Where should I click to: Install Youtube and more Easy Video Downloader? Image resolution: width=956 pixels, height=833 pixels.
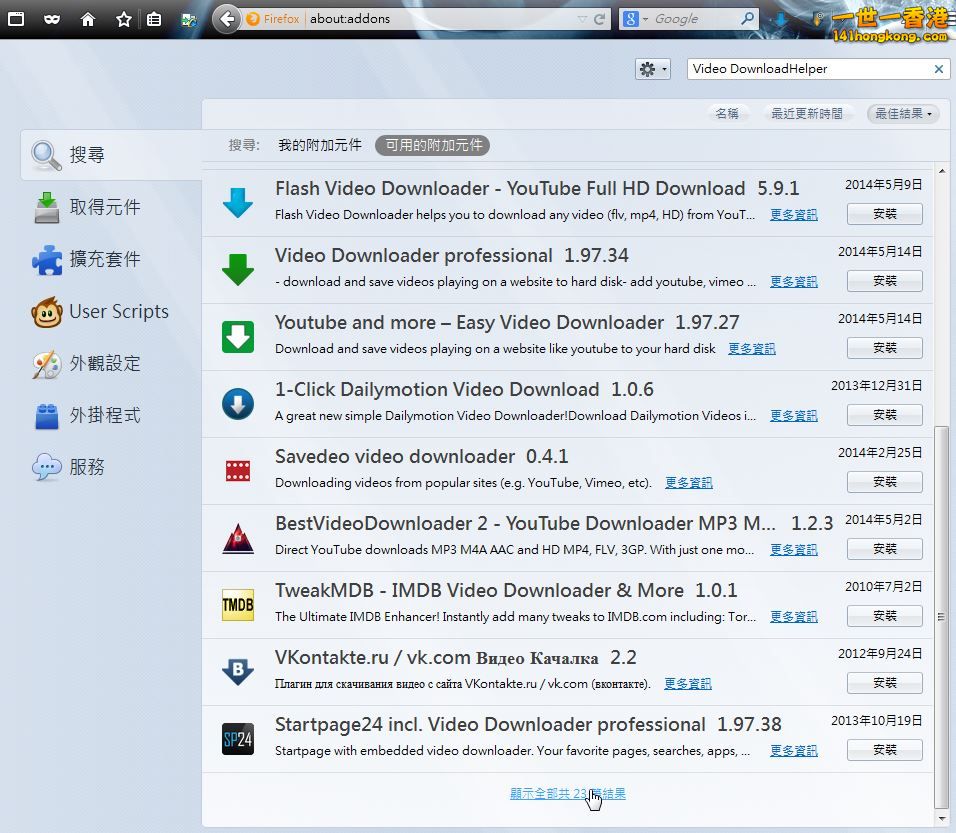point(885,348)
